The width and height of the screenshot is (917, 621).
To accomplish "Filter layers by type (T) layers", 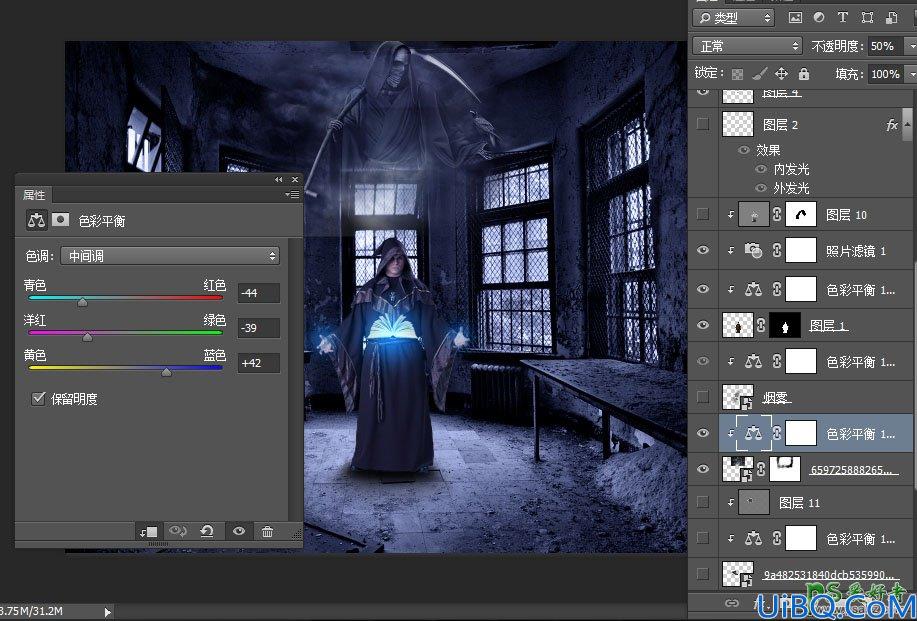I will click(843, 18).
